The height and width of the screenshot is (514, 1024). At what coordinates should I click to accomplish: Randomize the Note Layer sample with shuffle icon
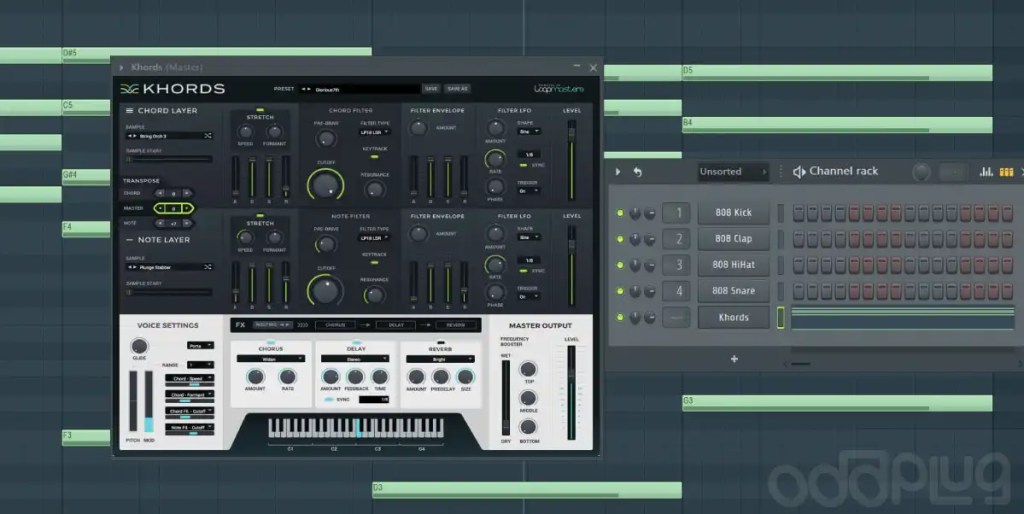click(207, 266)
